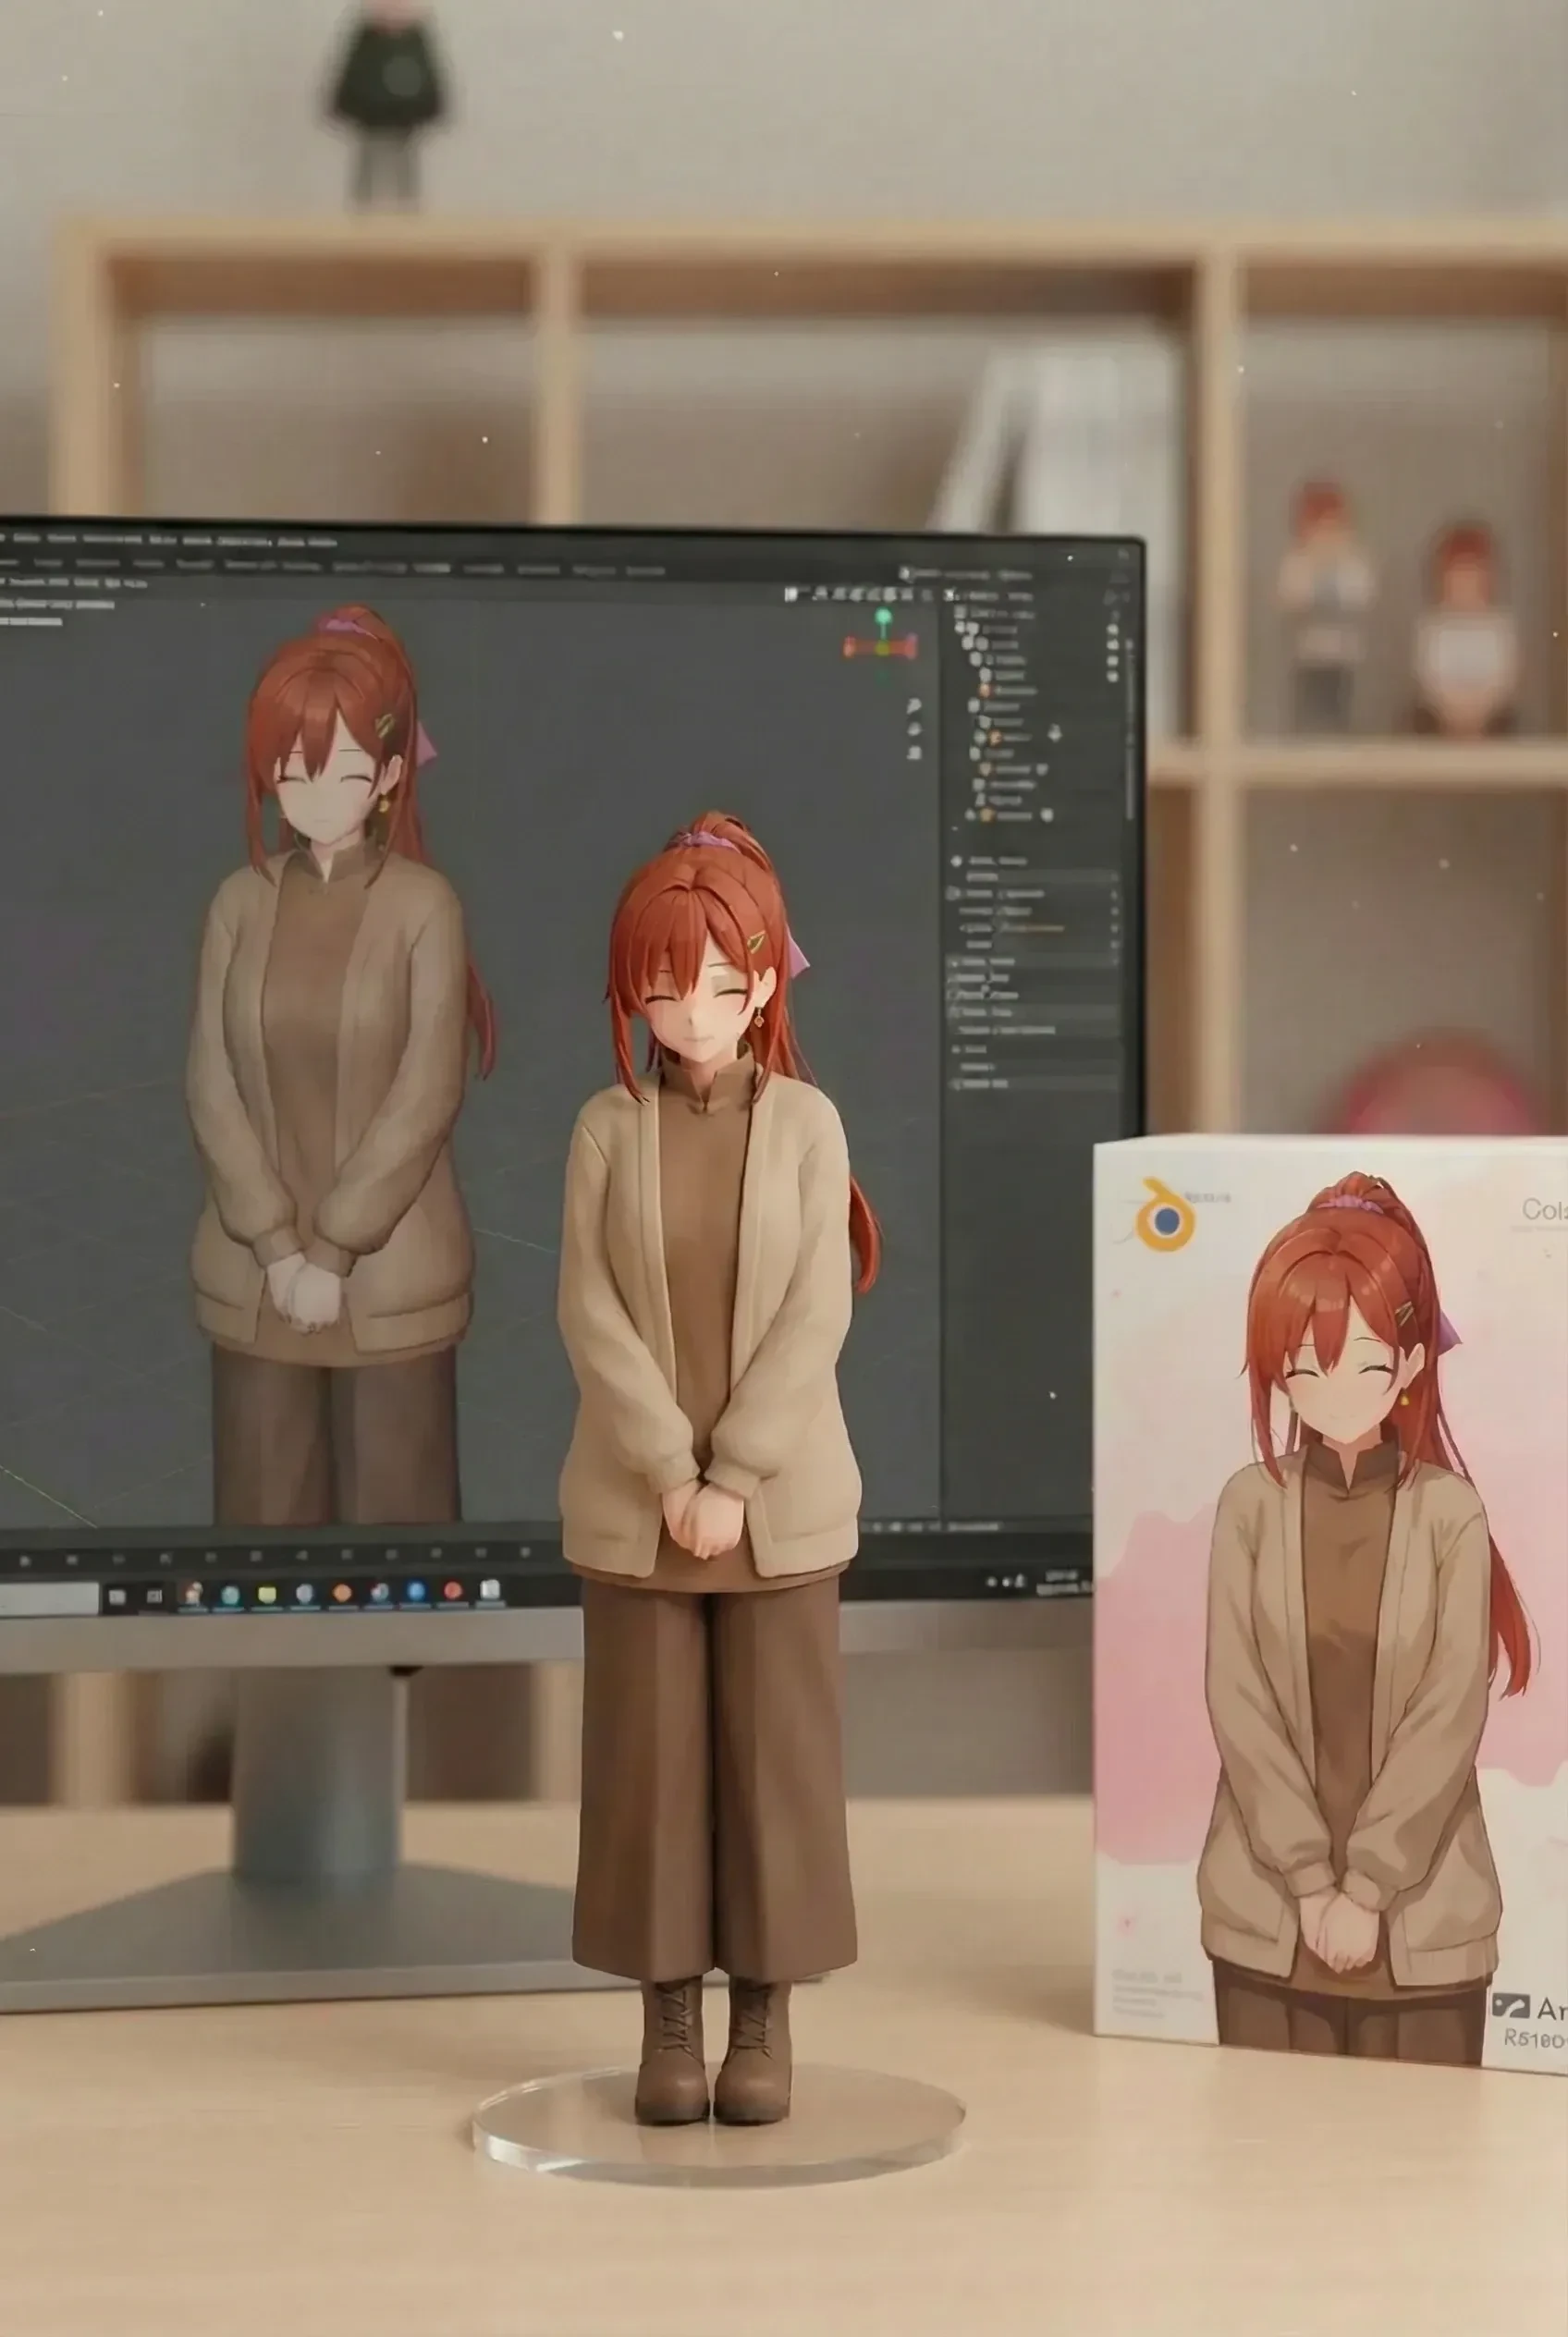Collapse the top properties panel section header
The width and height of the screenshot is (1568, 2337).
[957, 861]
